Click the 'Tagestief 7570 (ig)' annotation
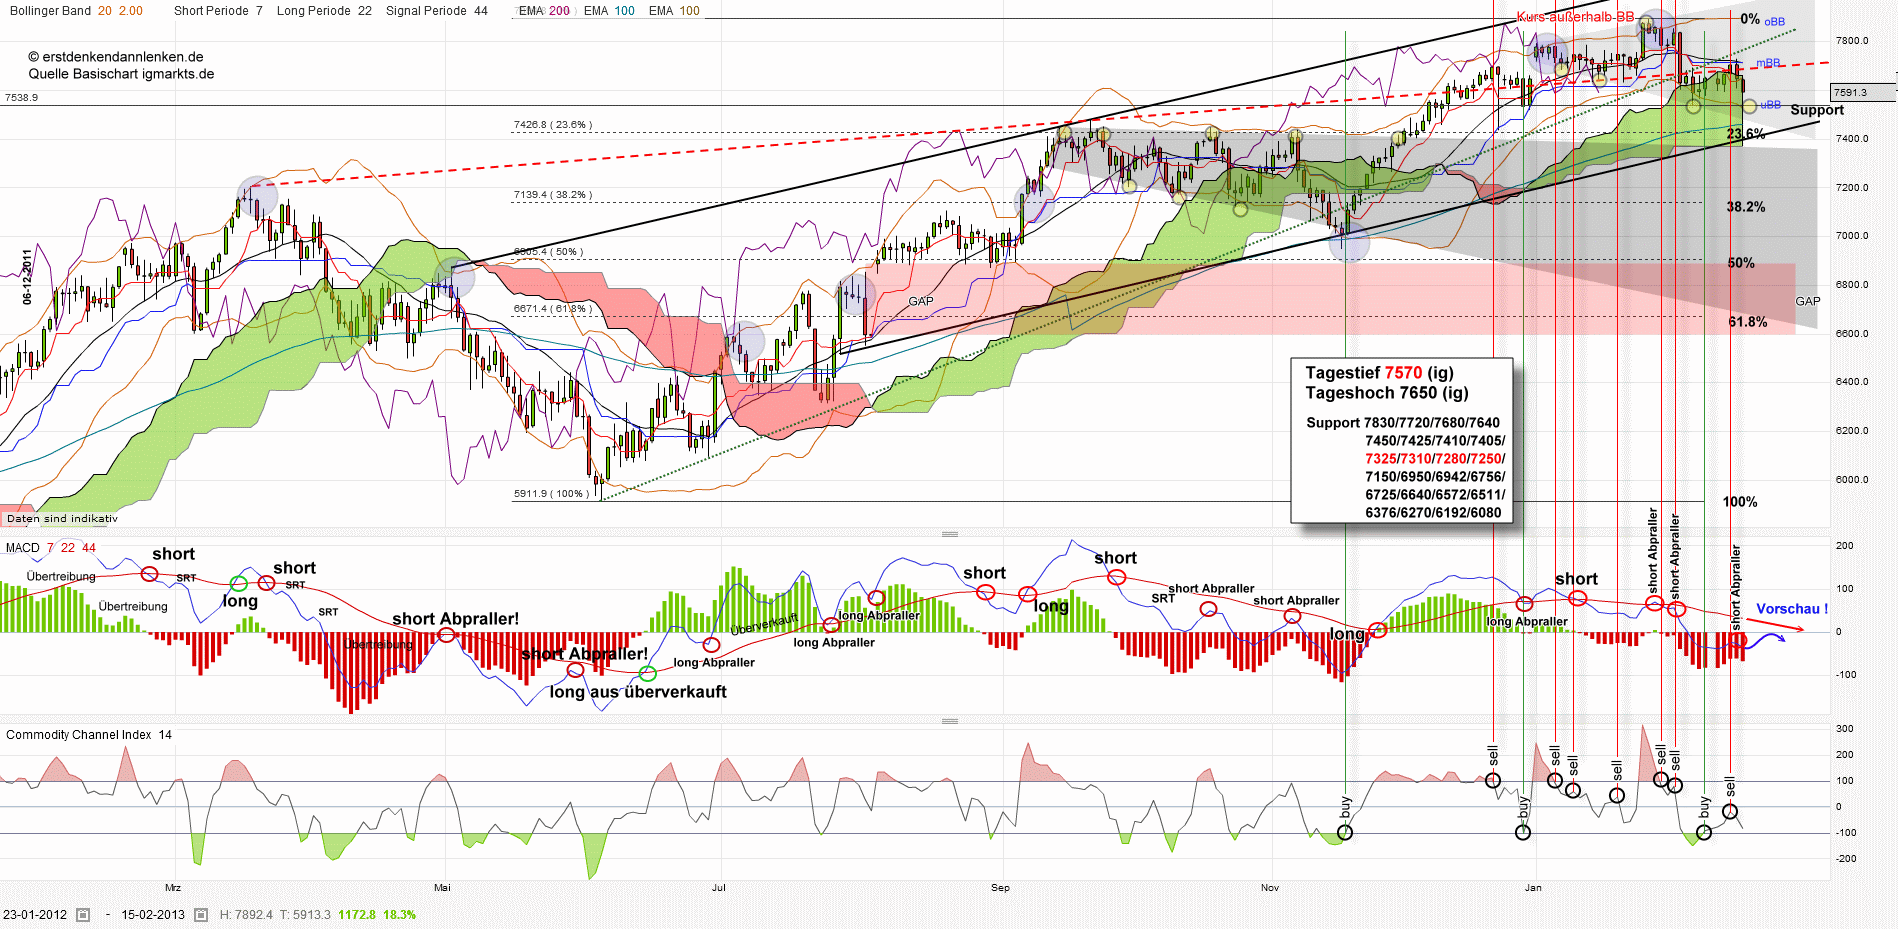The image size is (1898, 929). 1379,373
